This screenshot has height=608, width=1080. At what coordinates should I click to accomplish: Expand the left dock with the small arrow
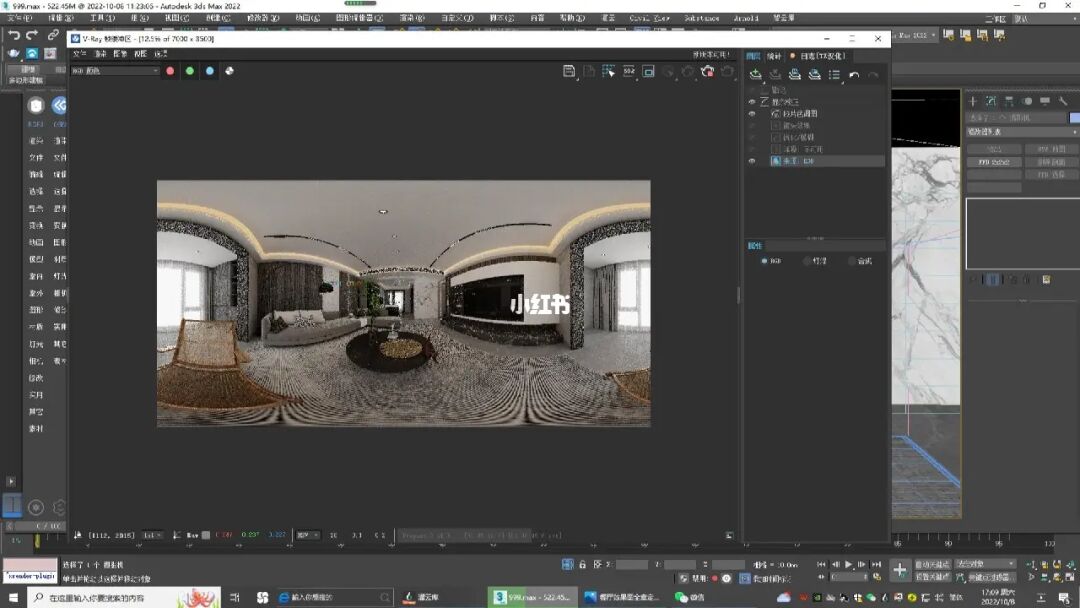pyautogui.click(x=11, y=481)
